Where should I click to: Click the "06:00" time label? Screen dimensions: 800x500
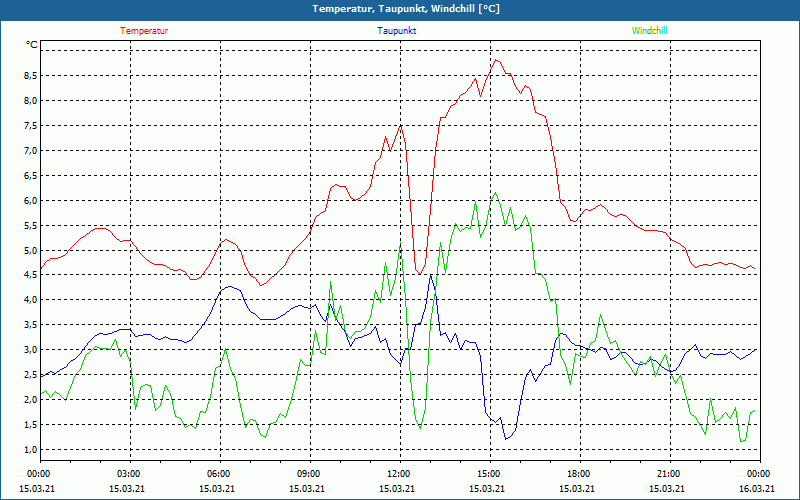click(x=217, y=474)
